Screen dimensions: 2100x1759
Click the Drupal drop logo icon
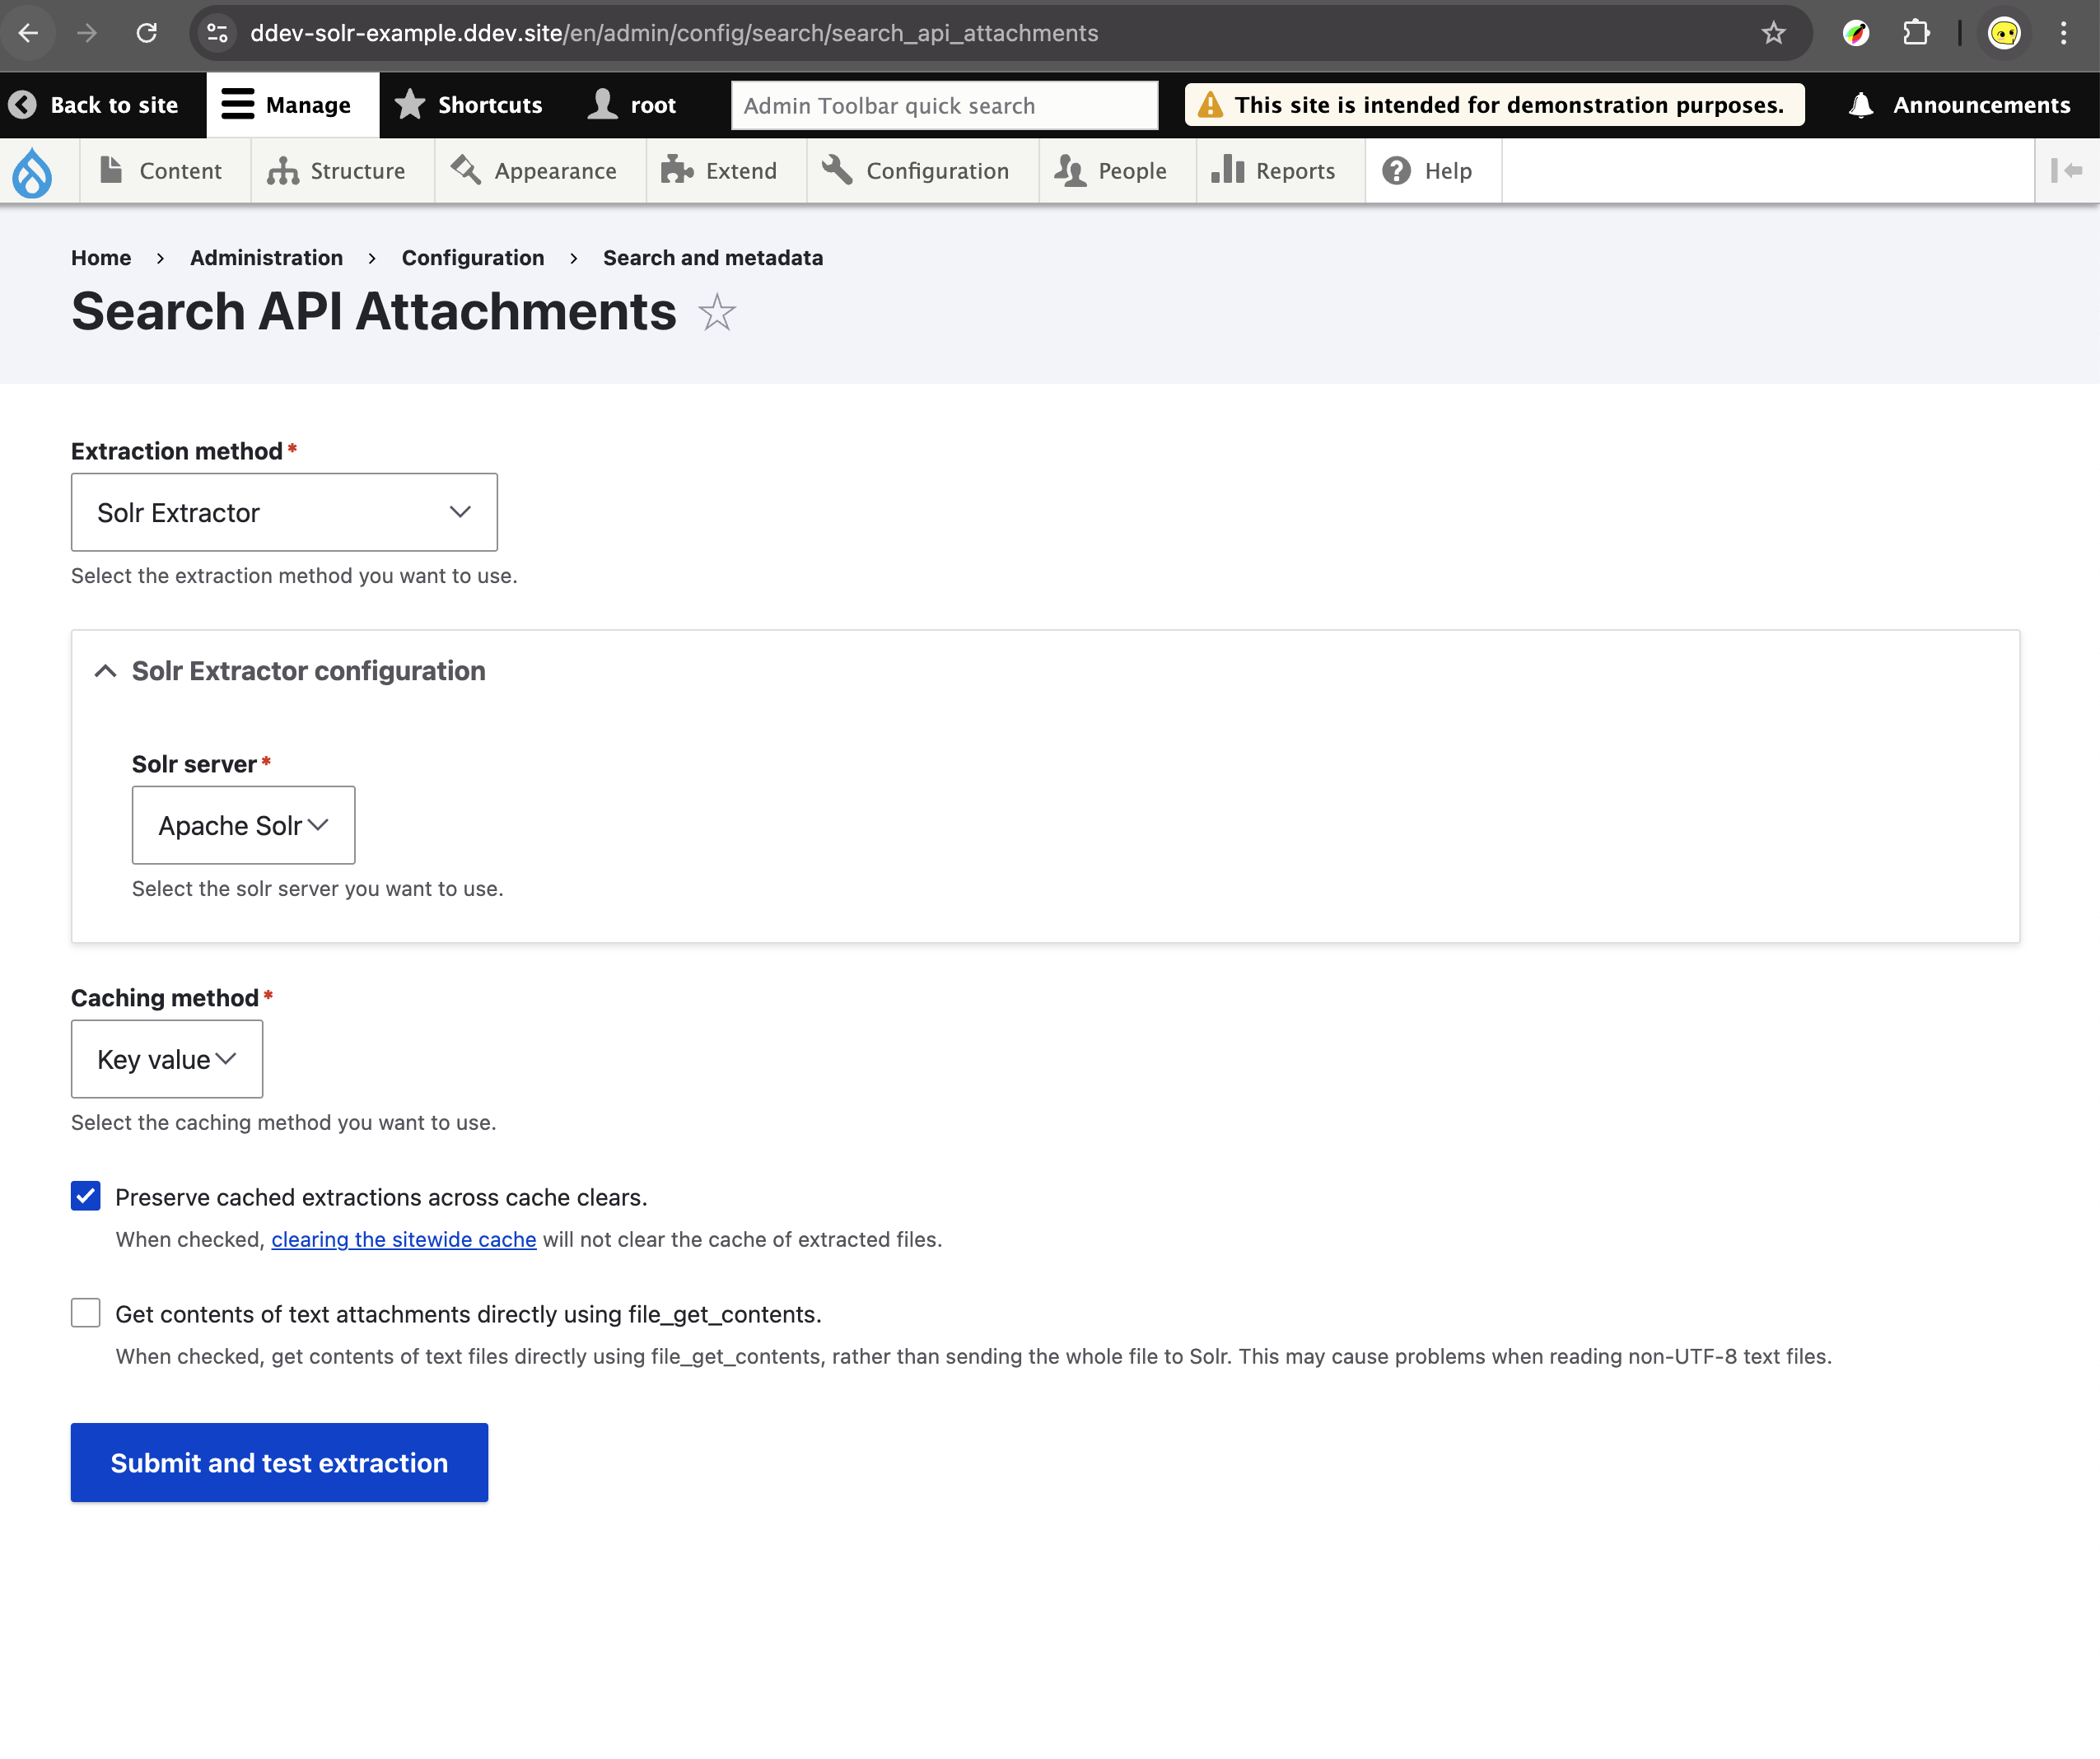pyautogui.click(x=32, y=172)
